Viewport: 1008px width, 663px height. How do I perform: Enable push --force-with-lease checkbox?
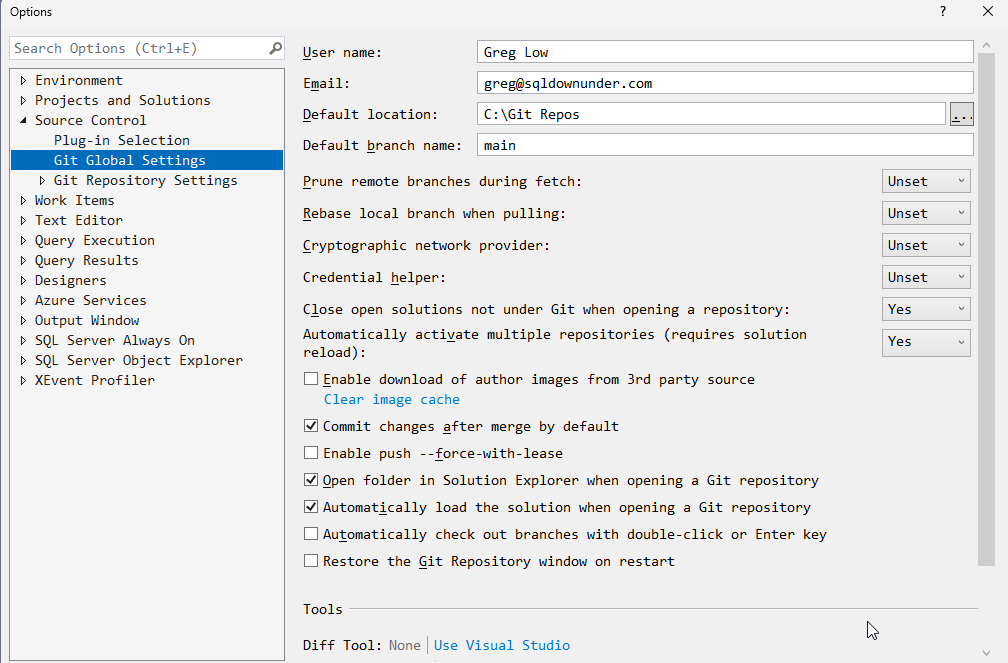(311, 453)
